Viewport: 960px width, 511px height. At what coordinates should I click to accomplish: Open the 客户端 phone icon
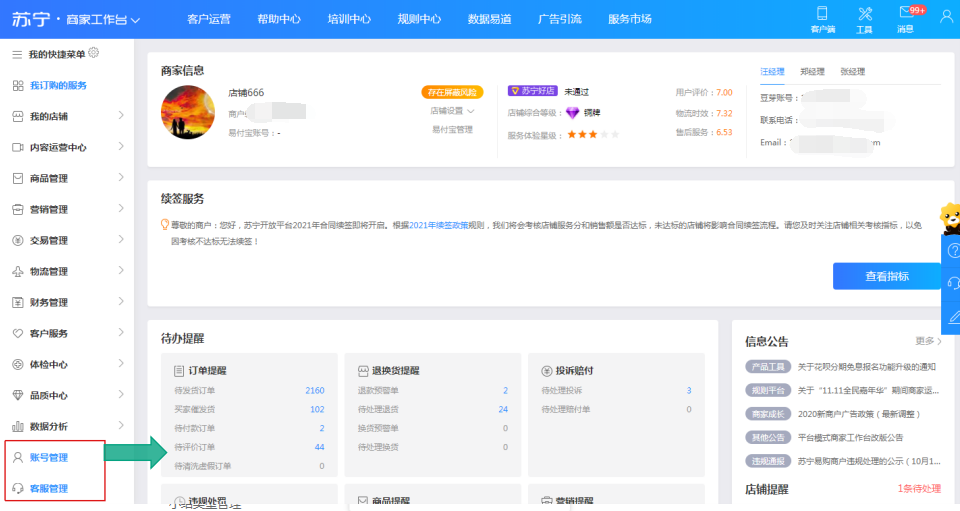(x=822, y=13)
